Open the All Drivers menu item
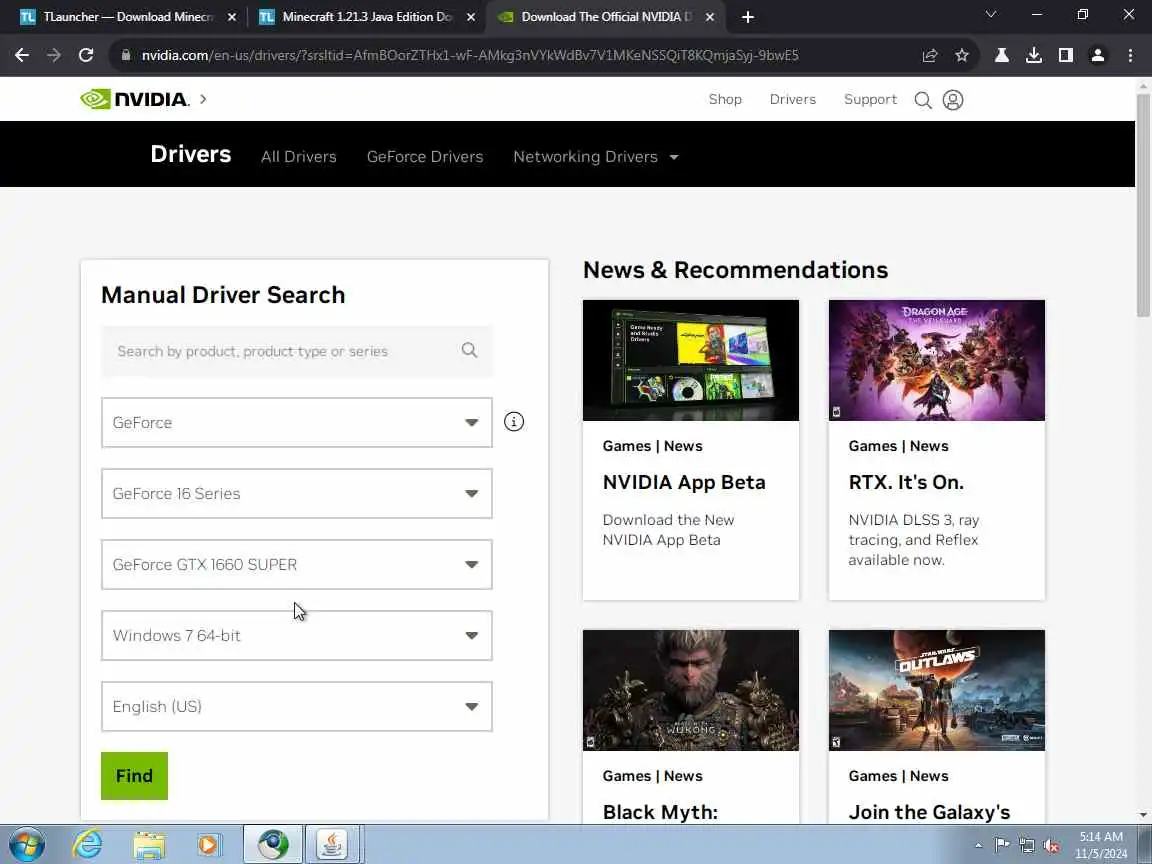The width and height of the screenshot is (1152, 864). tap(299, 156)
